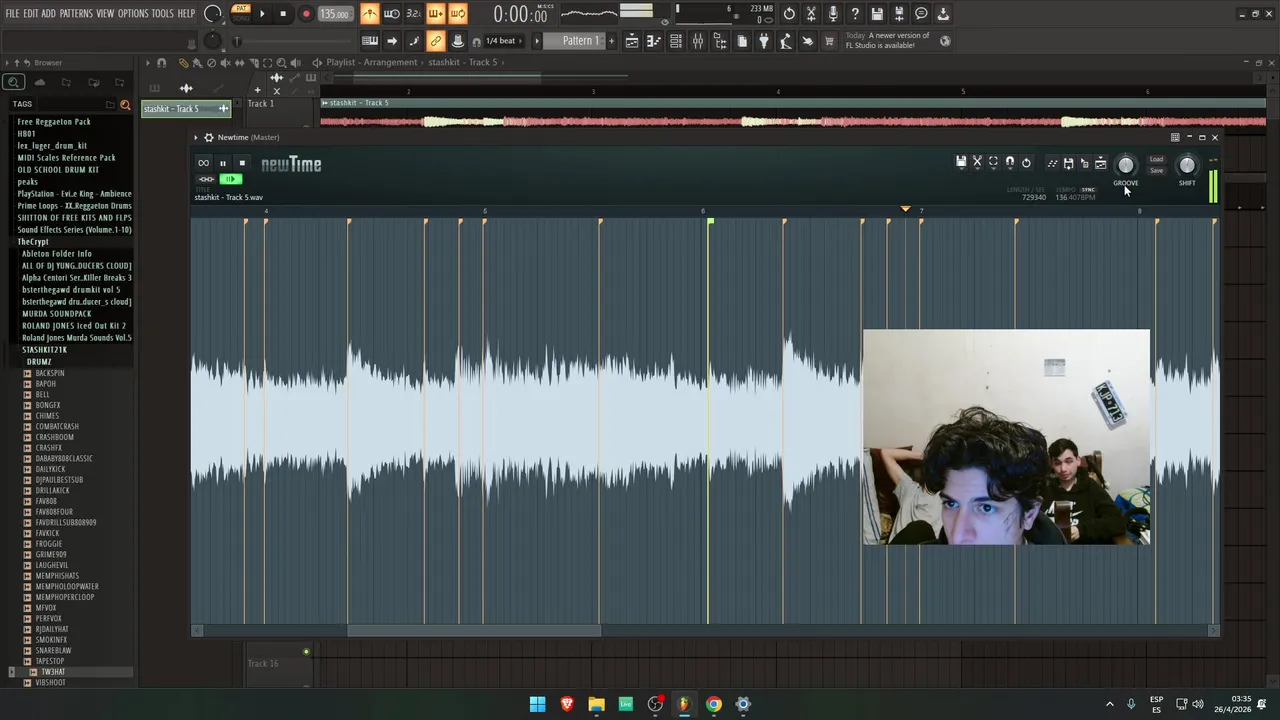The height and width of the screenshot is (720, 1280).
Task: Click the Newtime GROOVE knob
Action: 1126,166
